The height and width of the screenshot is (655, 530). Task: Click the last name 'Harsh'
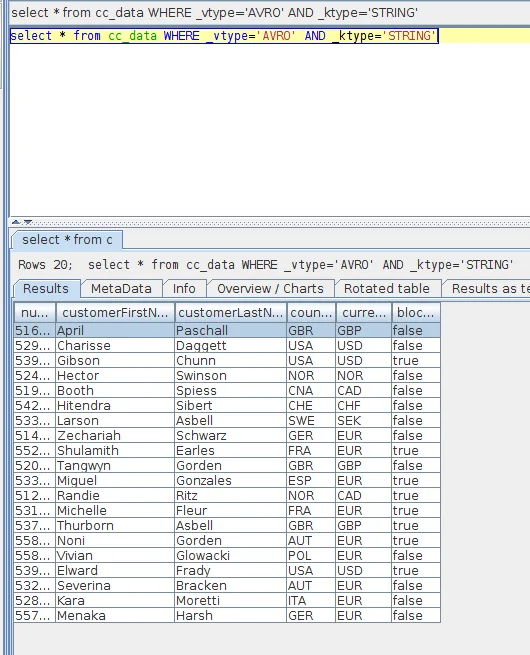click(x=231, y=616)
